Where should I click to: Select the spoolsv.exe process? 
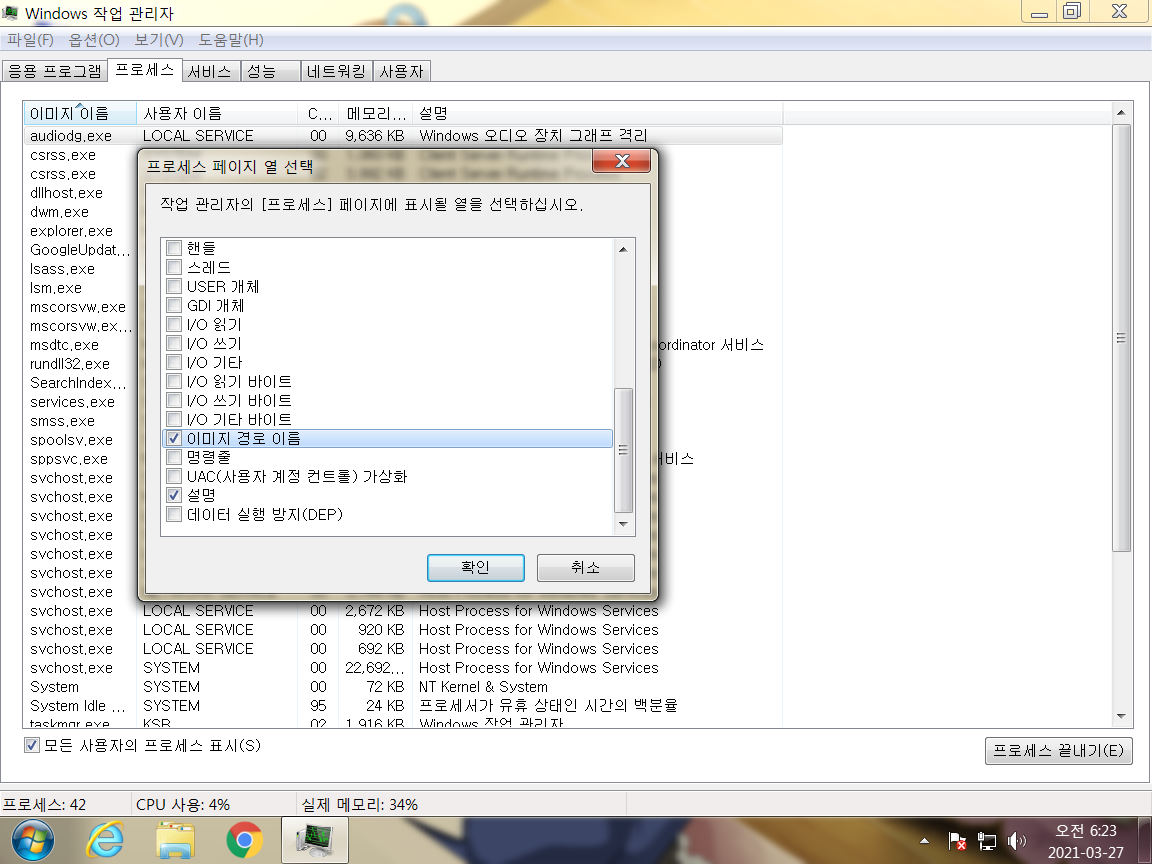coord(71,440)
